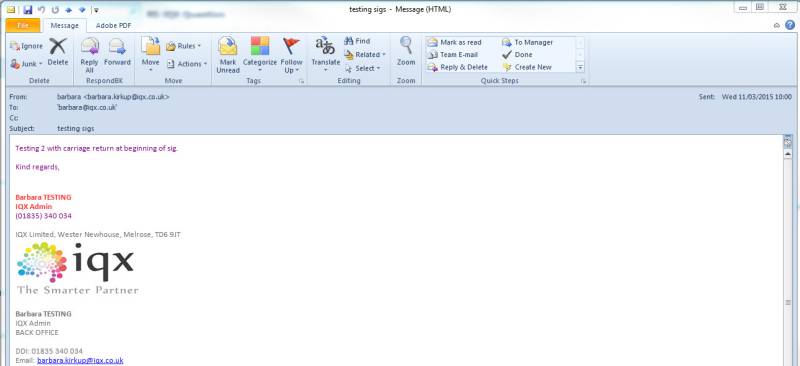This screenshot has width=800, height=366.
Task: Click the Zoom magnifier
Action: (406, 51)
